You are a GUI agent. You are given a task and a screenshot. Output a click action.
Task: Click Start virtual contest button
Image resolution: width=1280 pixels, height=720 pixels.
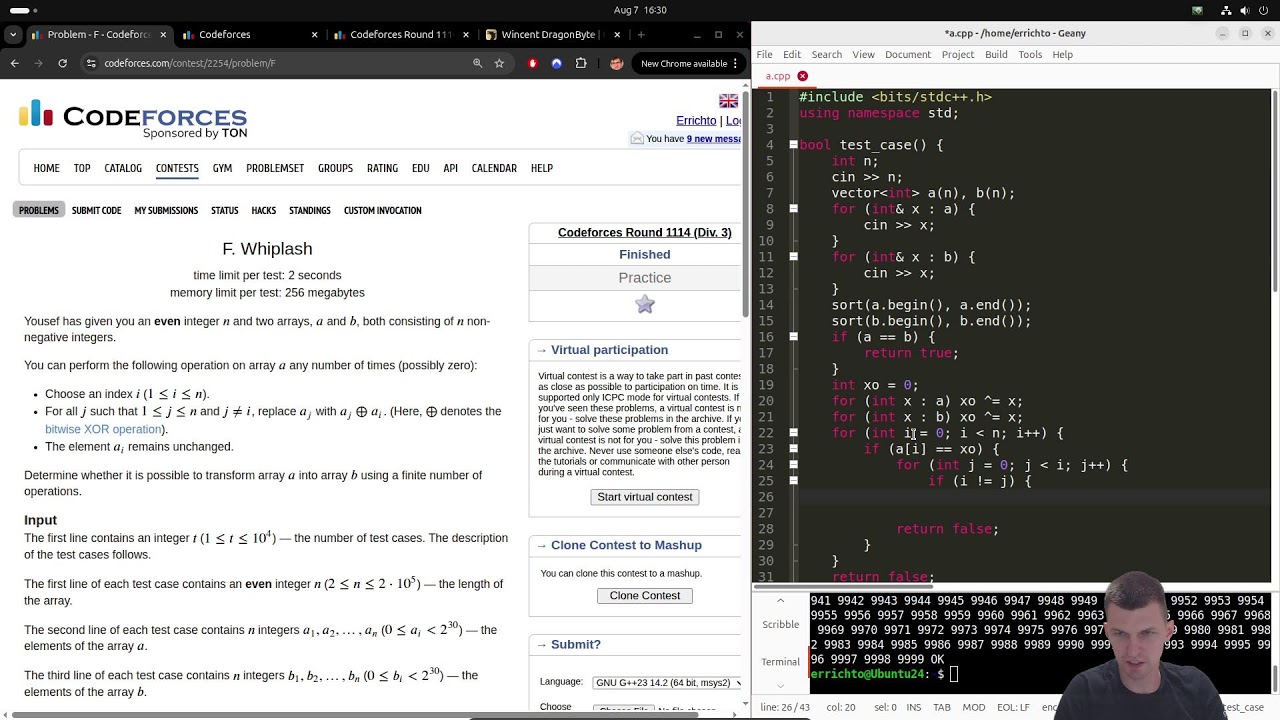645,497
